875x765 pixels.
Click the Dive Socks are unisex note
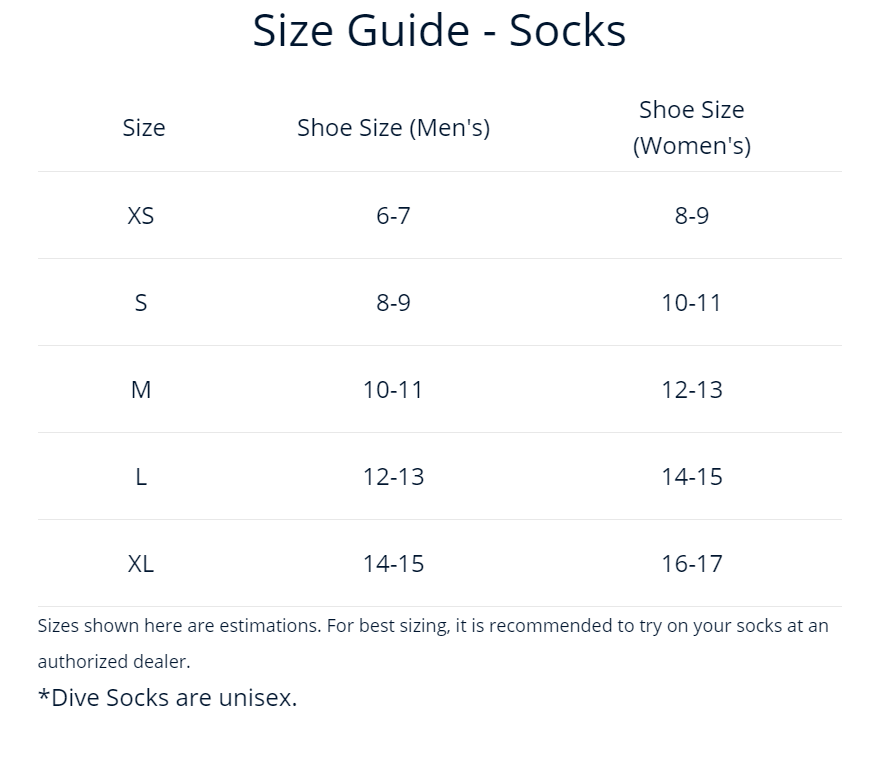point(167,697)
